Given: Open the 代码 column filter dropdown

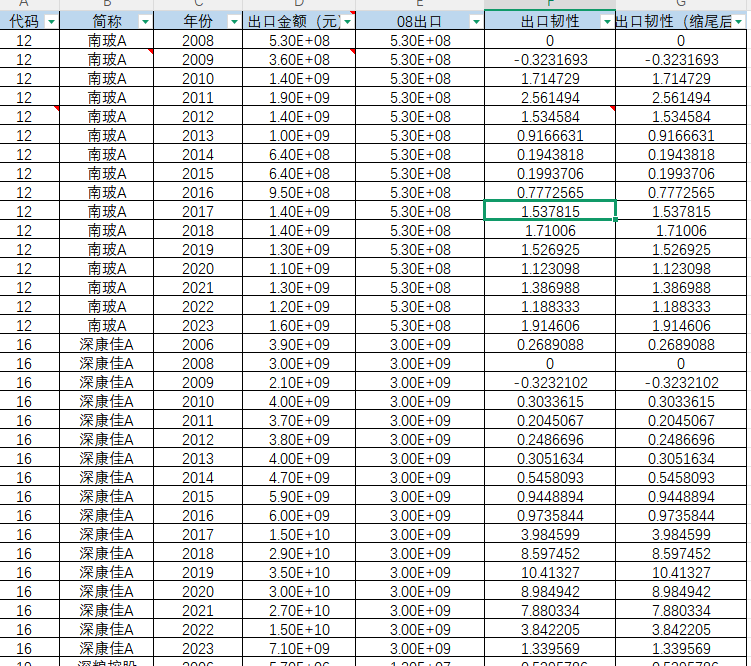Looking at the screenshot, I should click(51, 22).
